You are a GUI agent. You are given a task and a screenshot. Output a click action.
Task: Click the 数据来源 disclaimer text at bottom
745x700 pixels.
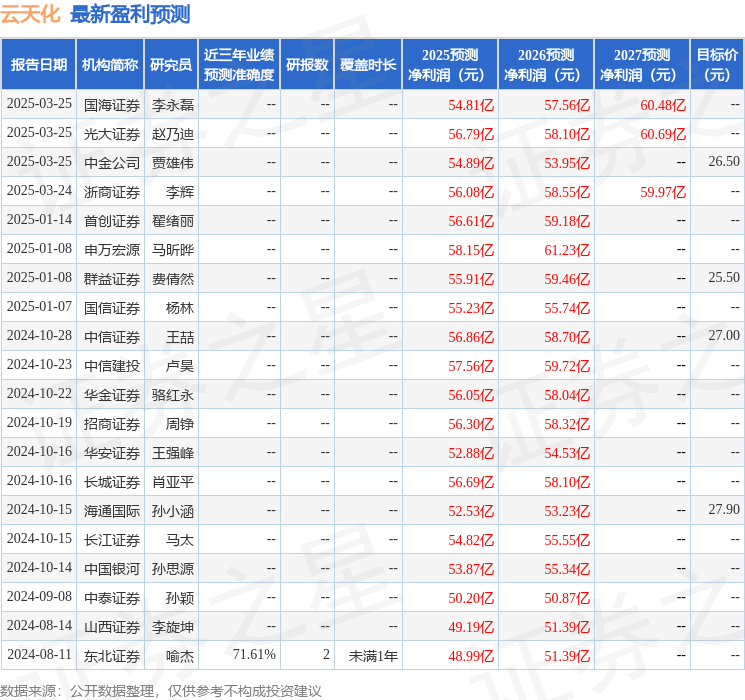[x=161, y=690]
